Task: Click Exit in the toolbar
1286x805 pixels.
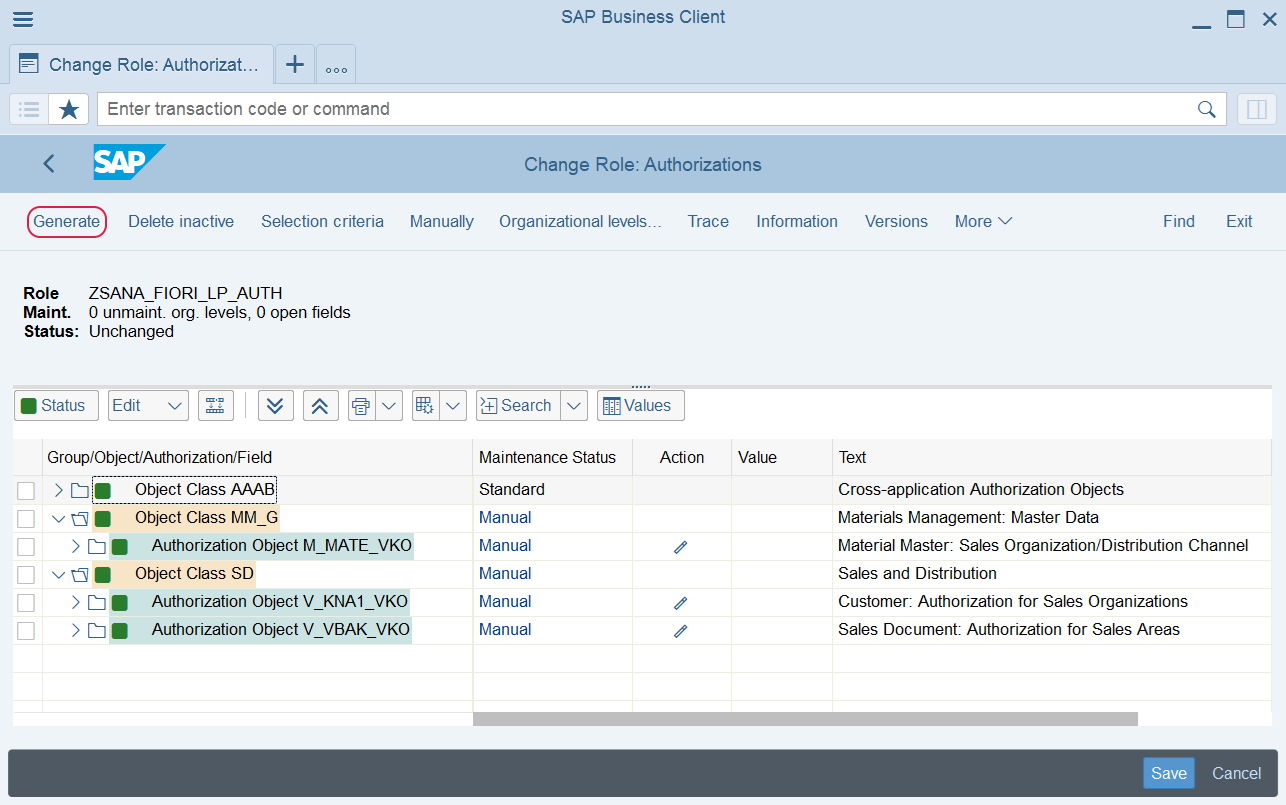Action: [1239, 221]
